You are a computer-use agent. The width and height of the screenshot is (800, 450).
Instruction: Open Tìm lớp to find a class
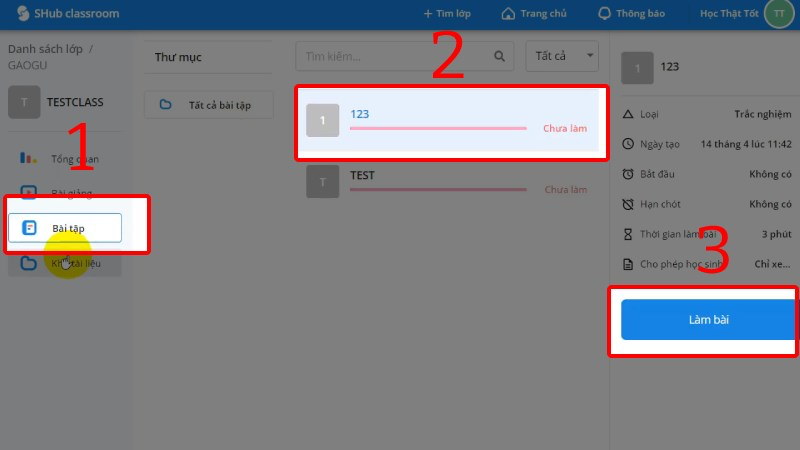pyautogui.click(x=447, y=14)
